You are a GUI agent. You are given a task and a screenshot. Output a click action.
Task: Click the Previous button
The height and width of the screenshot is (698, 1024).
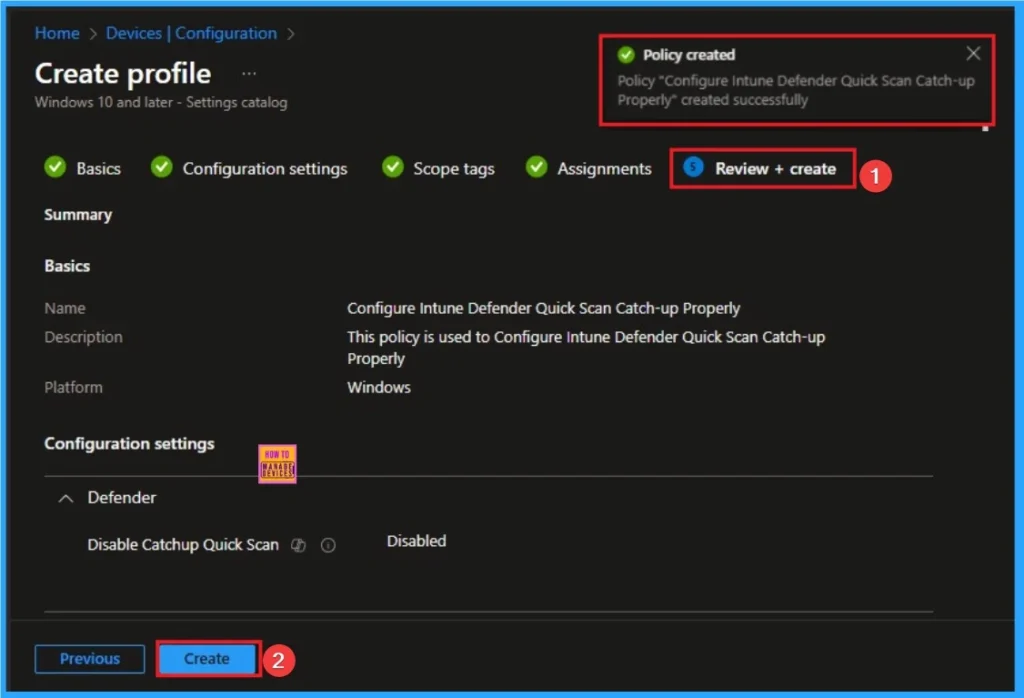tap(89, 659)
